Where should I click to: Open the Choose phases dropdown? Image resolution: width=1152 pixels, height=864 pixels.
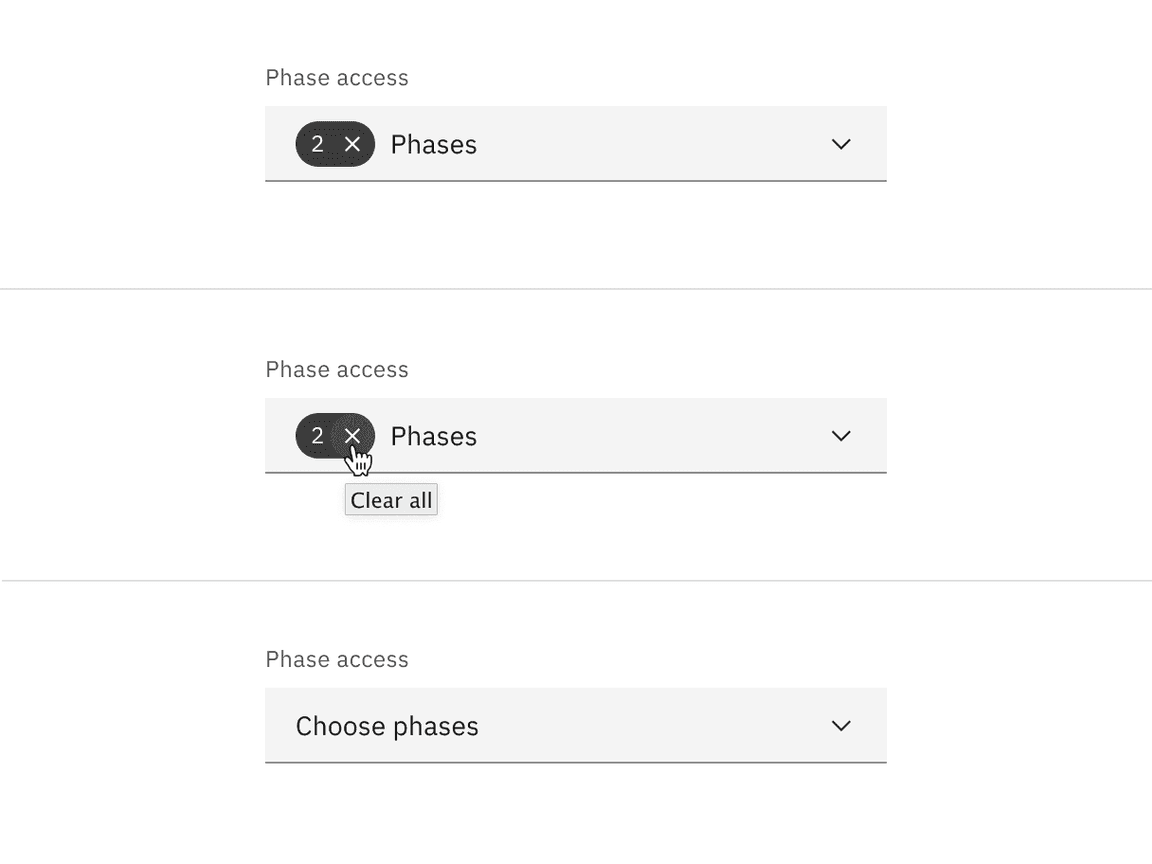[650, 725]
